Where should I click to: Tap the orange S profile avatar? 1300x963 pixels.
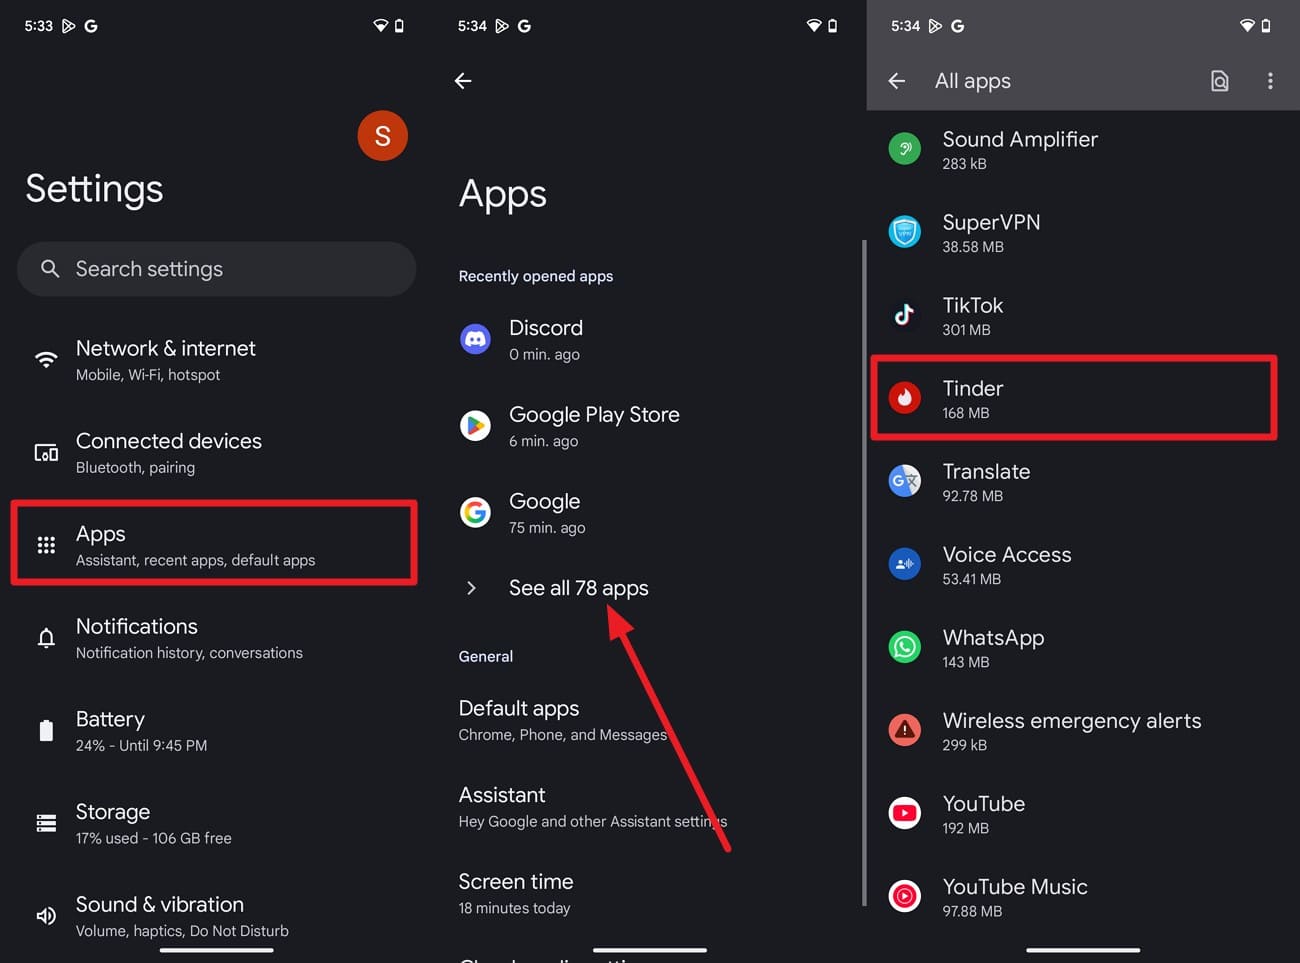click(382, 136)
